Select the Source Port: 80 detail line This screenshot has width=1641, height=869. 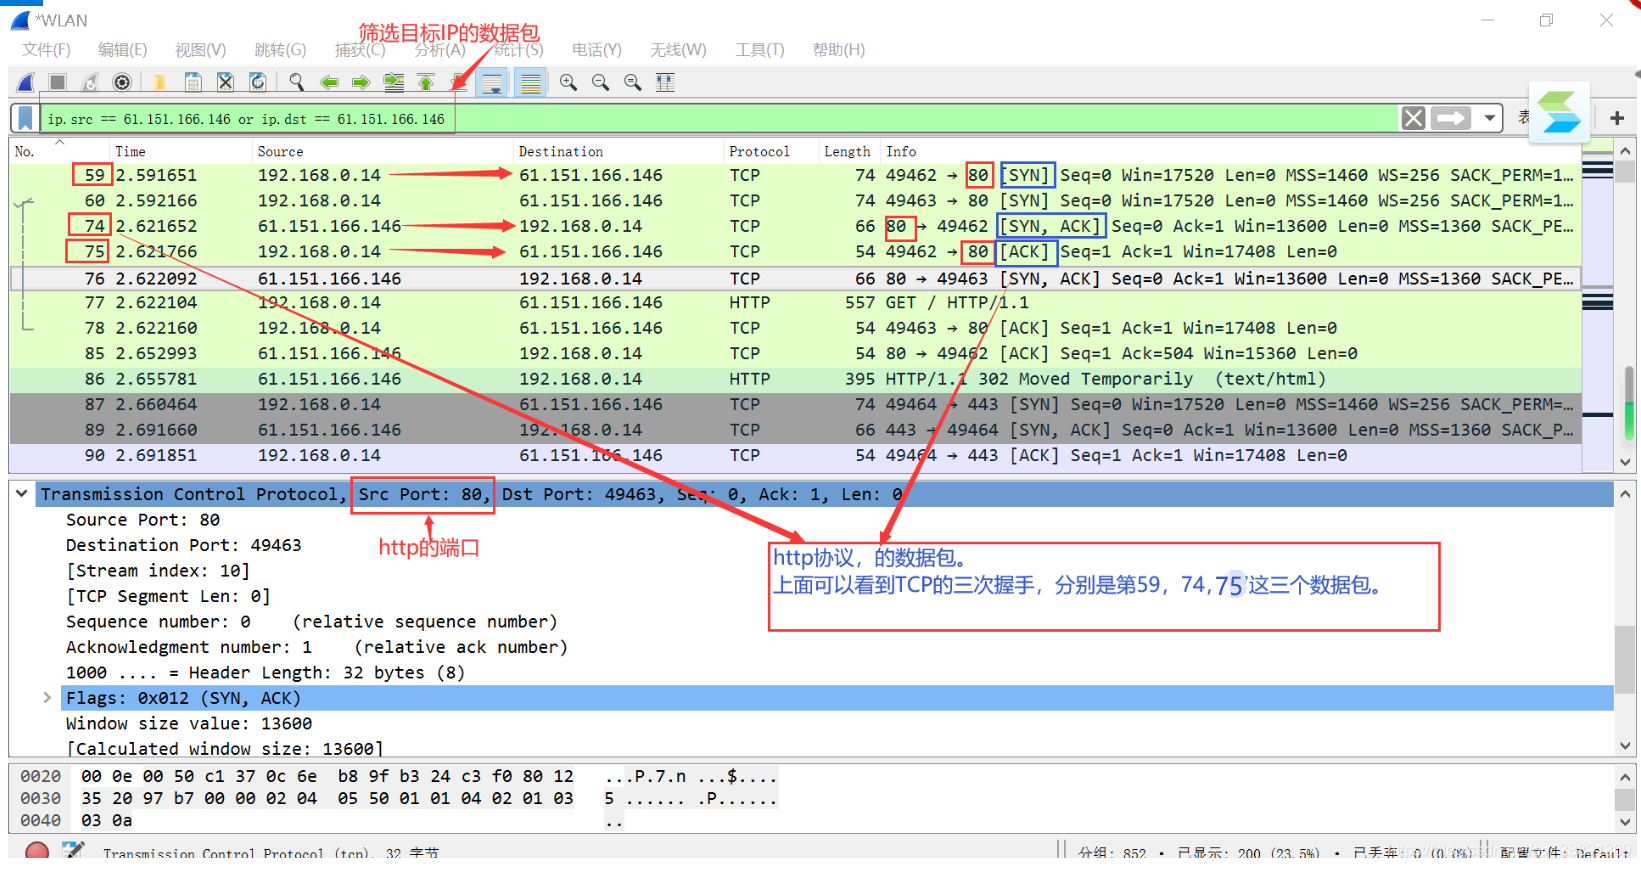coord(142,520)
